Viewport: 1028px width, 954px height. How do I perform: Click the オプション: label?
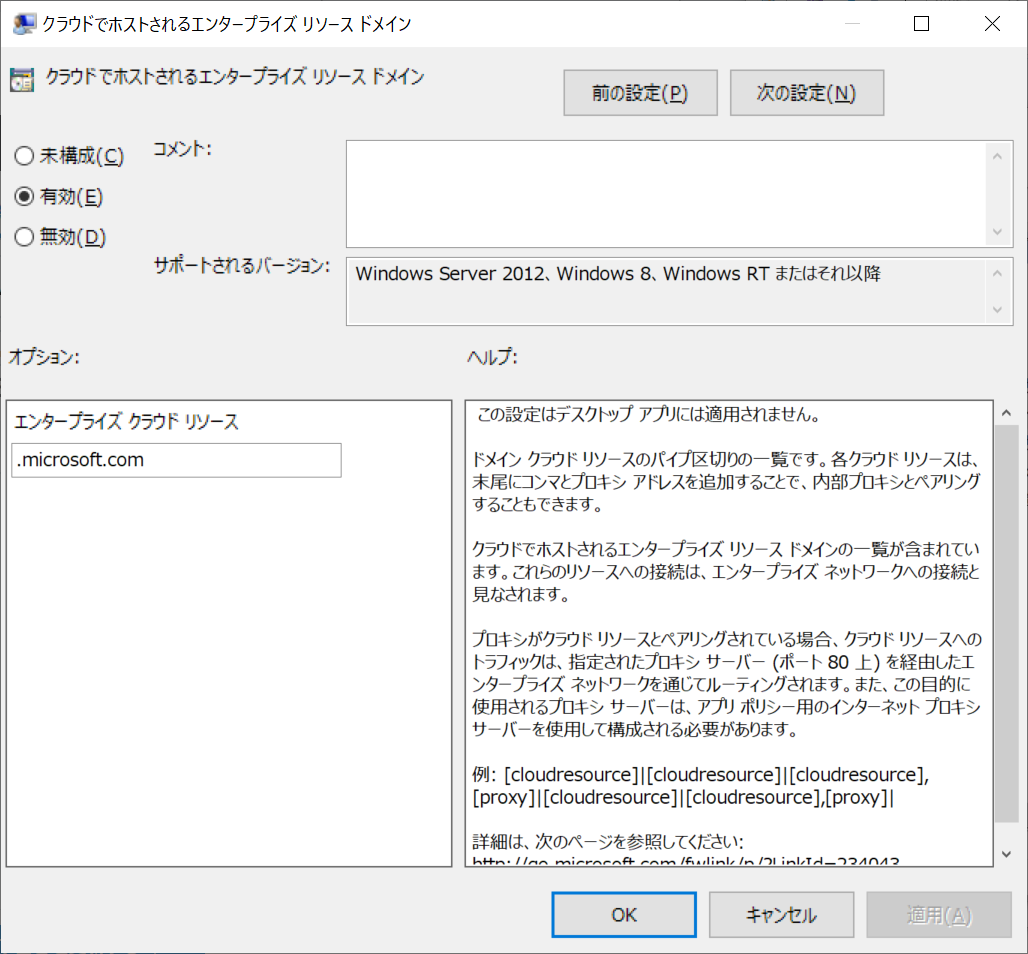click(44, 357)
